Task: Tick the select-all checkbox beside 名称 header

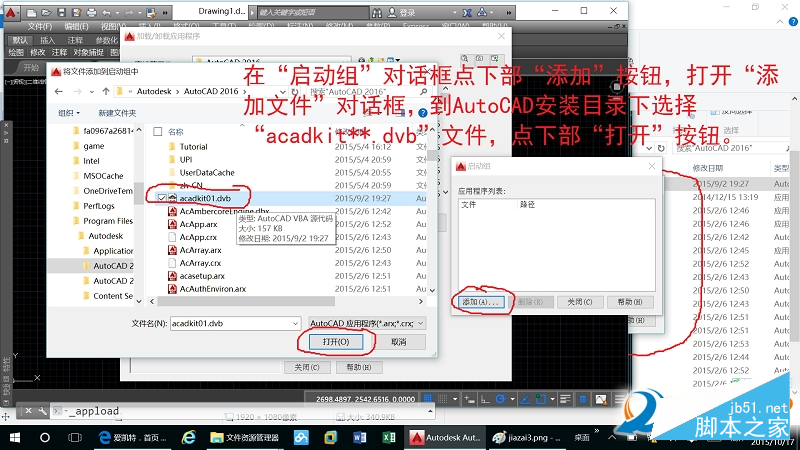Action: tap(158, 132)
